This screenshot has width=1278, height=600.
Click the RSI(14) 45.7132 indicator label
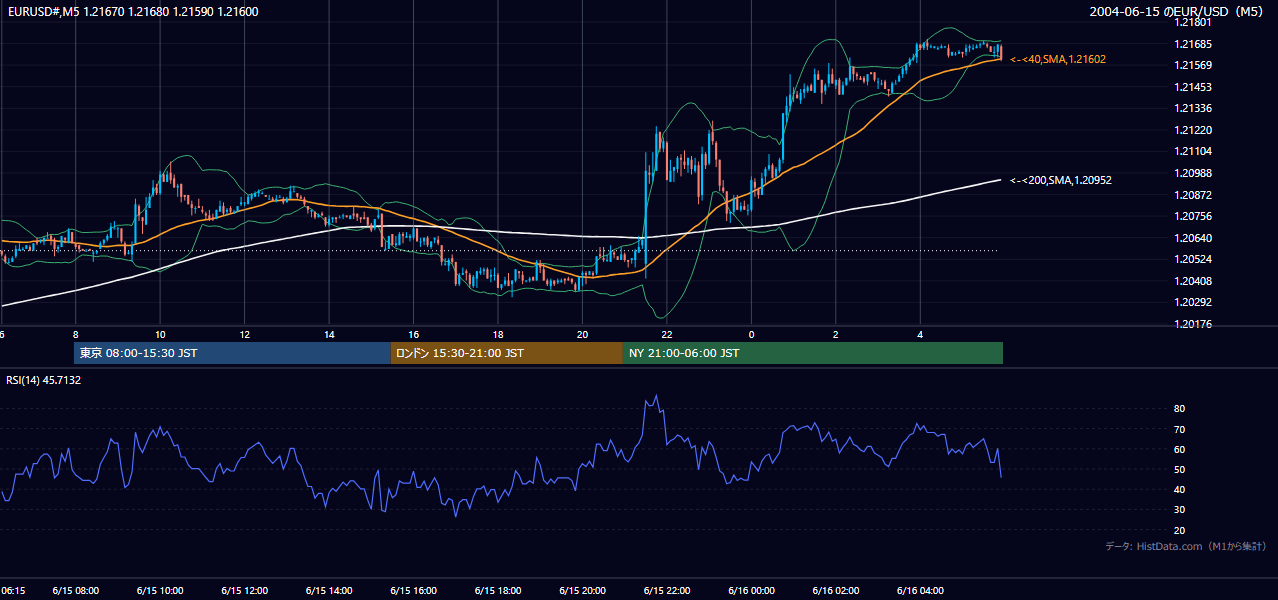[44, 380]
